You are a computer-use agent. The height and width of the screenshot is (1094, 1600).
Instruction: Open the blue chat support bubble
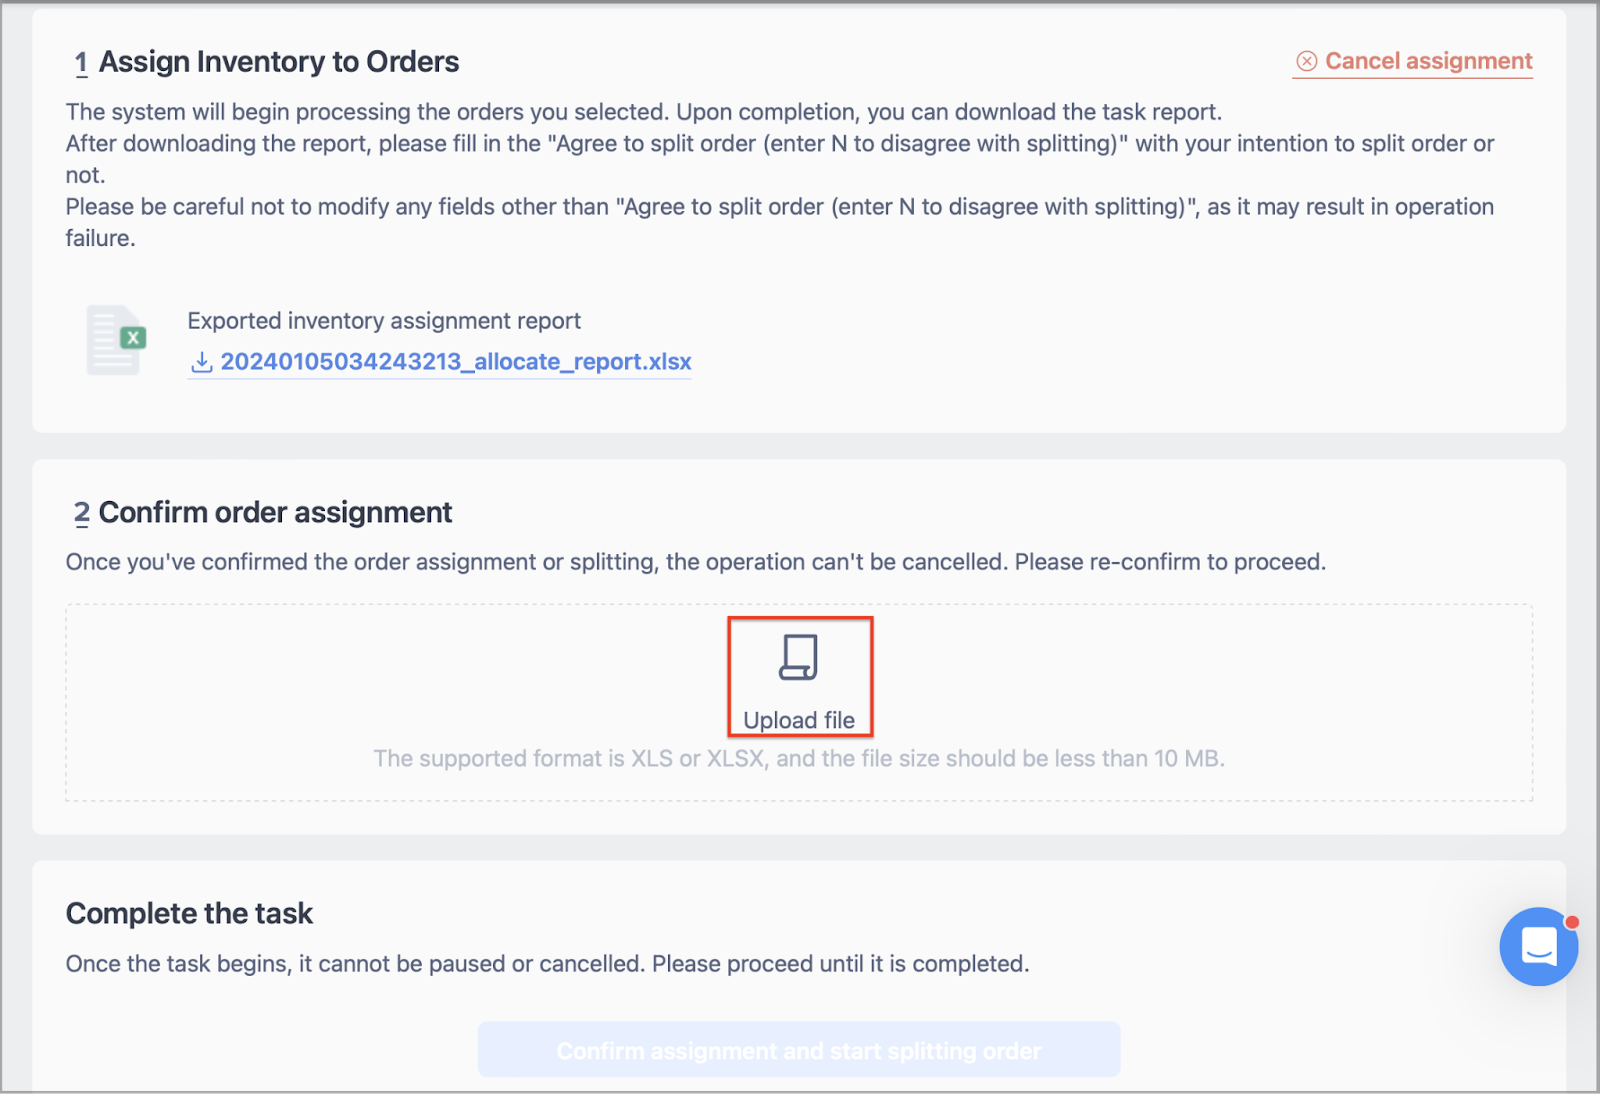1538,946
